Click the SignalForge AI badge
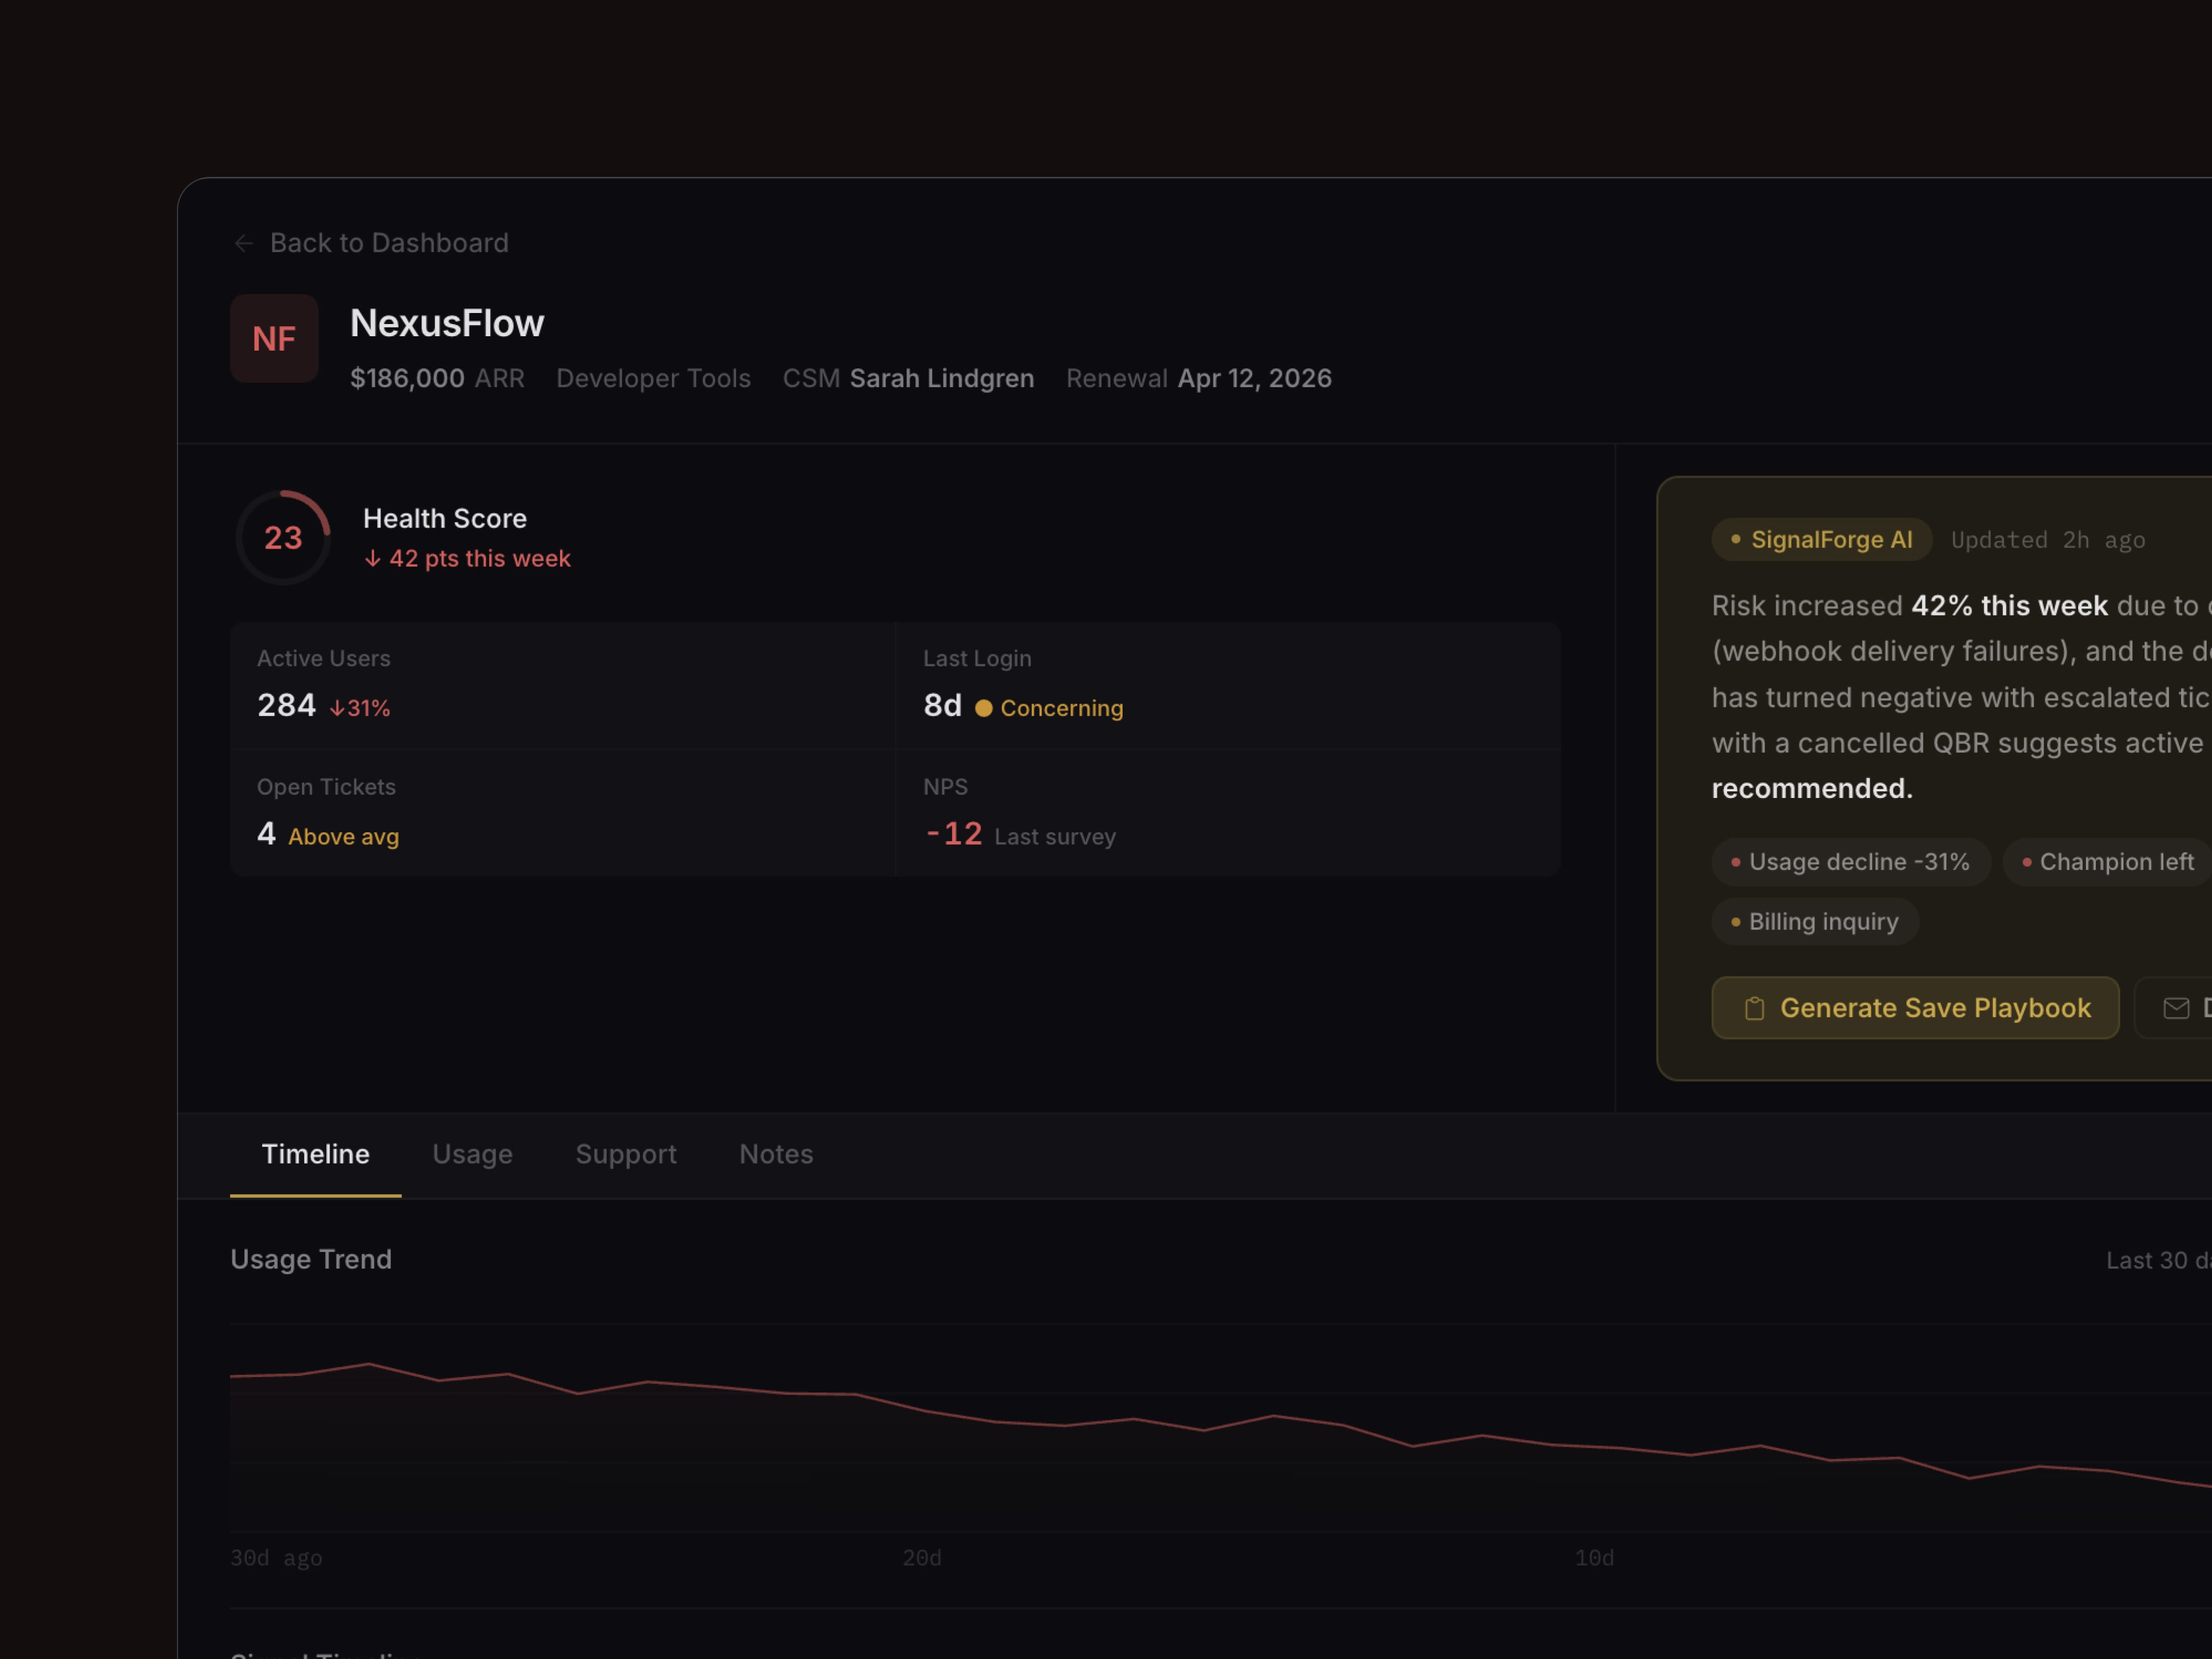This screenshot has height=1659, width=2212. (1821, 540)
